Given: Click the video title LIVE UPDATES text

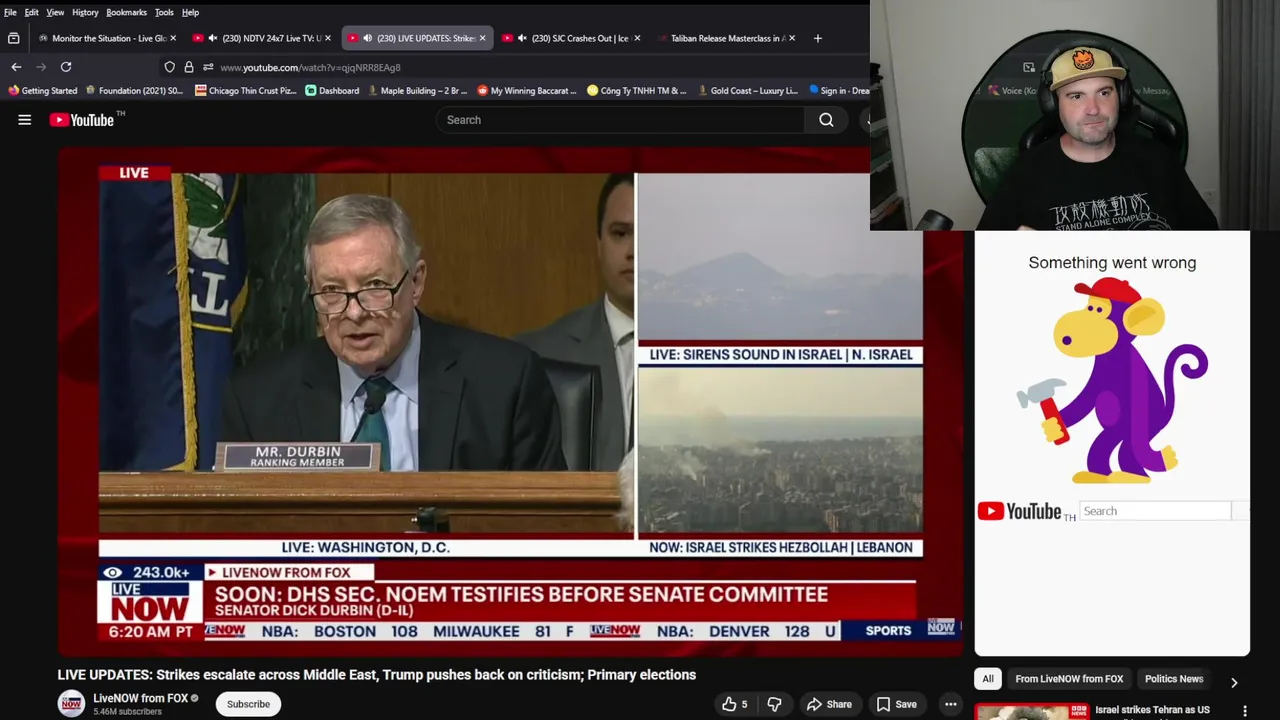Looking at the screenshot, I should click(376, 675).
